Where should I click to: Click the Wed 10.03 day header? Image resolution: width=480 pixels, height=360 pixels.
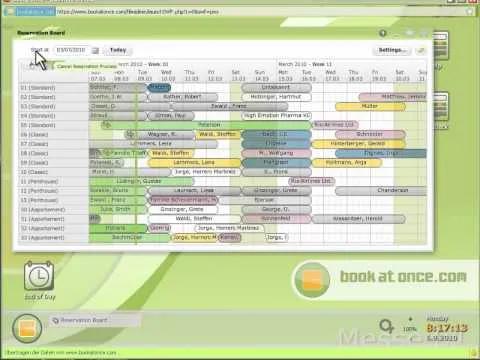(168, 75)
